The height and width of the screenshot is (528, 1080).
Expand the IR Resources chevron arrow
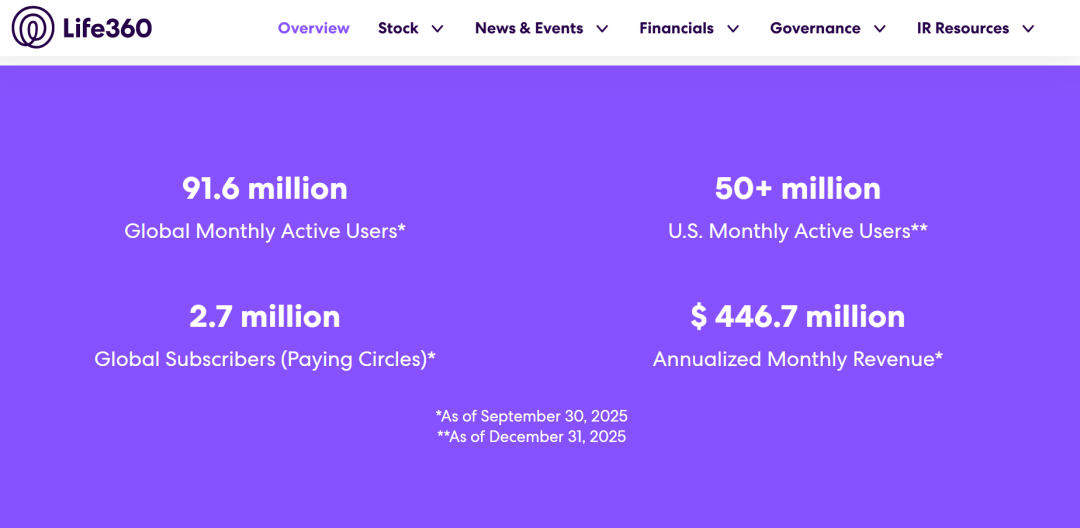pos(1028,29)
